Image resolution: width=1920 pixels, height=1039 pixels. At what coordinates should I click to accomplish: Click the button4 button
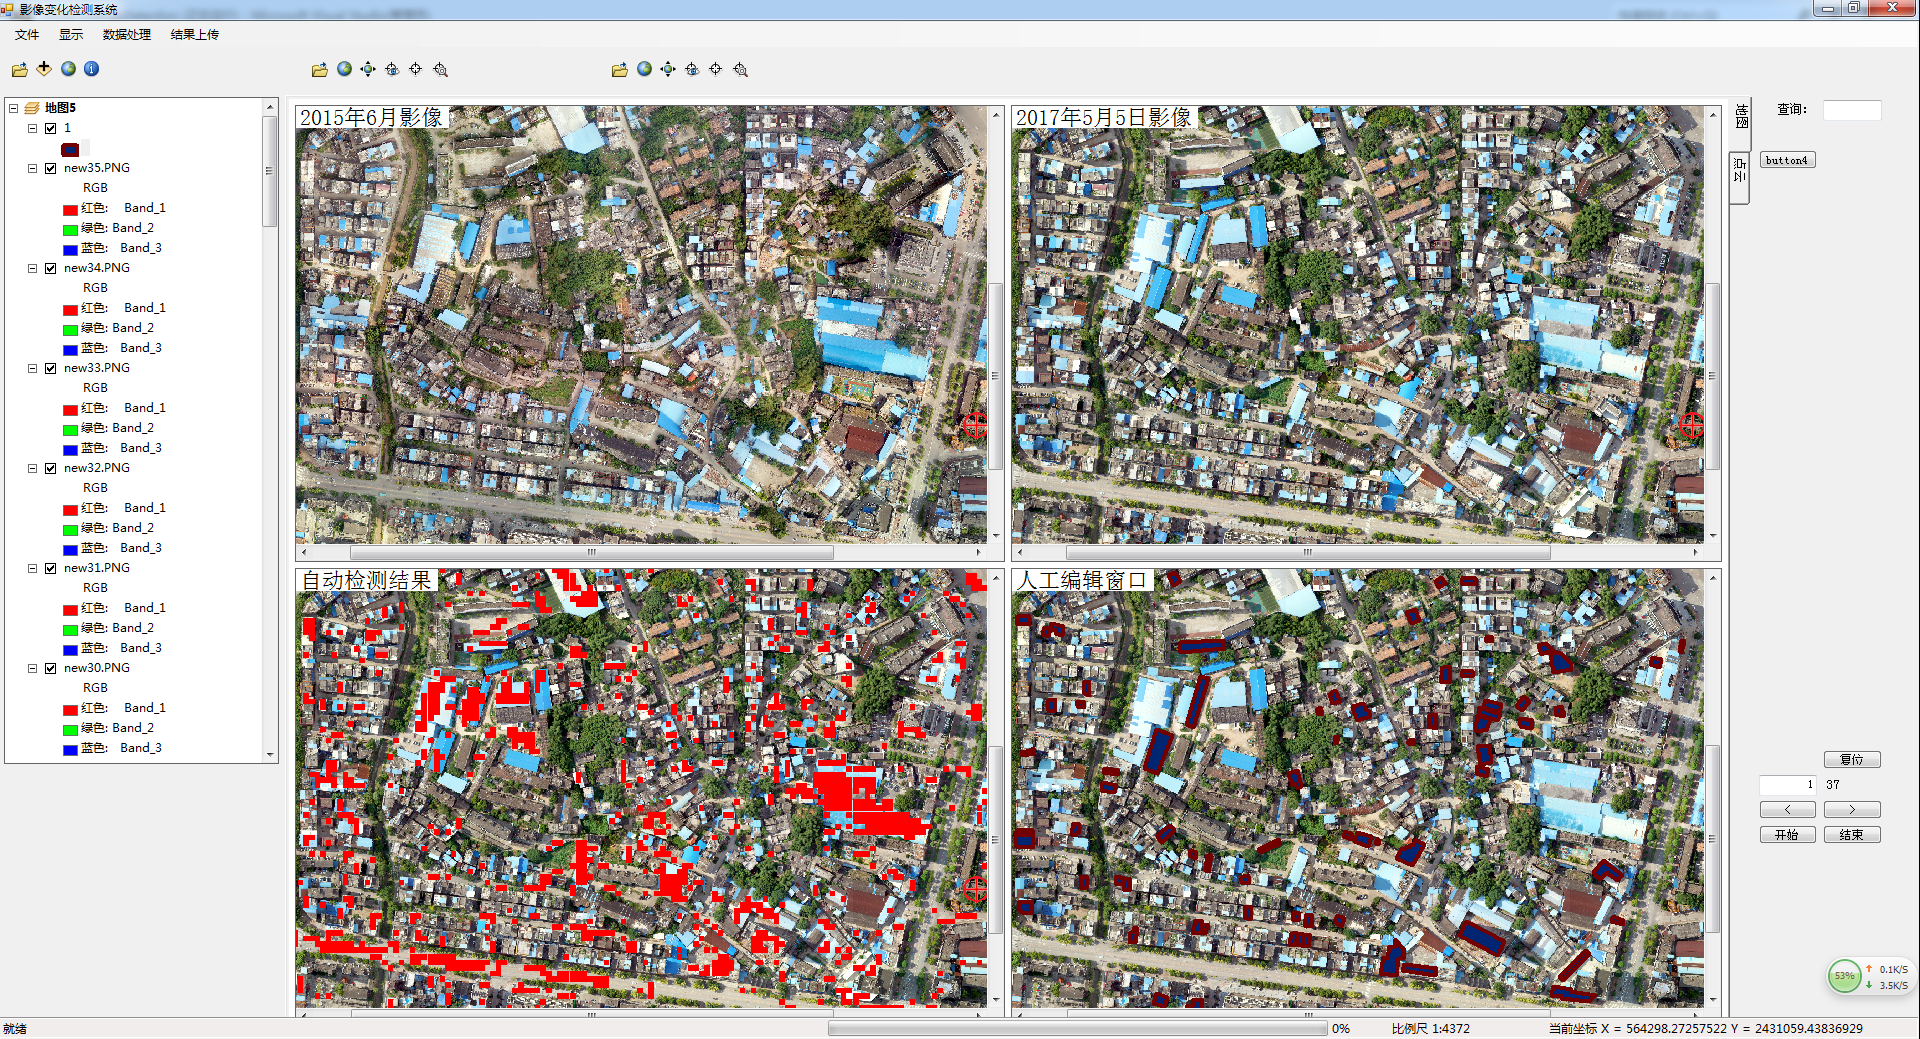[x=1787, y=160]
